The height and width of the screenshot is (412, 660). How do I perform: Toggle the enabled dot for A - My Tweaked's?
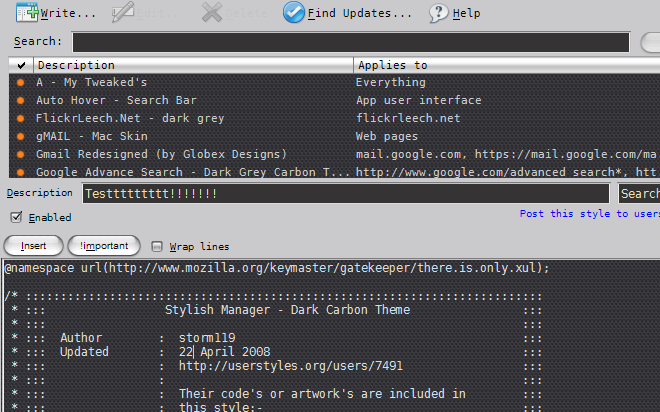(20, 82)
